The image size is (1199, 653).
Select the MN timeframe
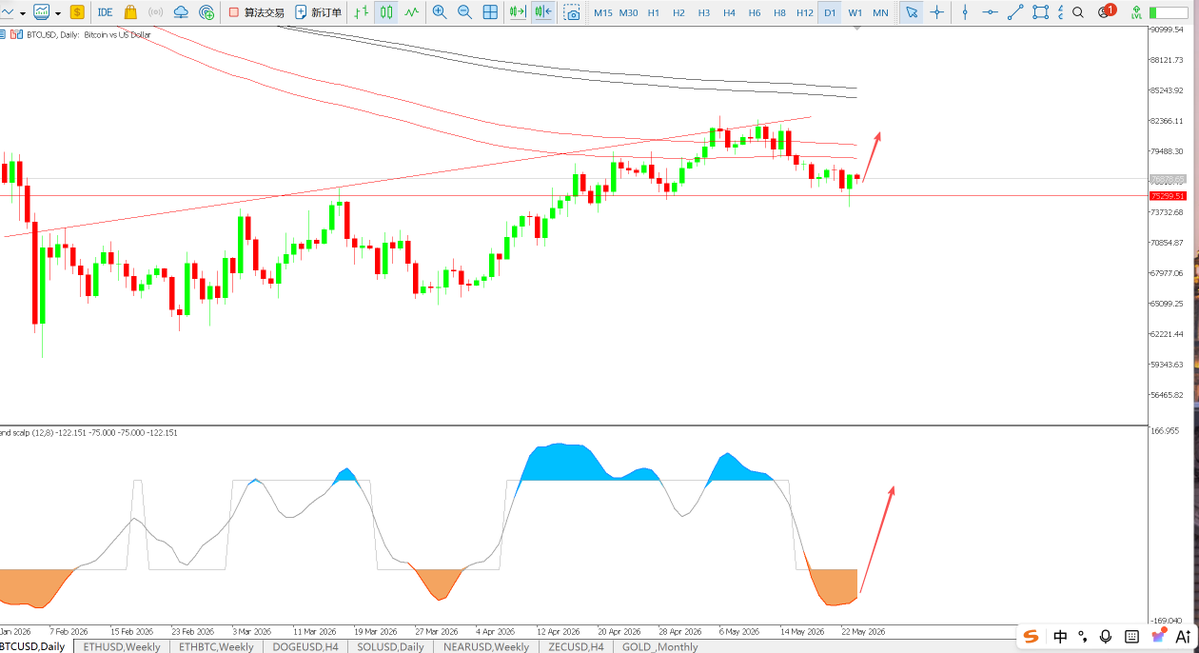pos(881,13)
